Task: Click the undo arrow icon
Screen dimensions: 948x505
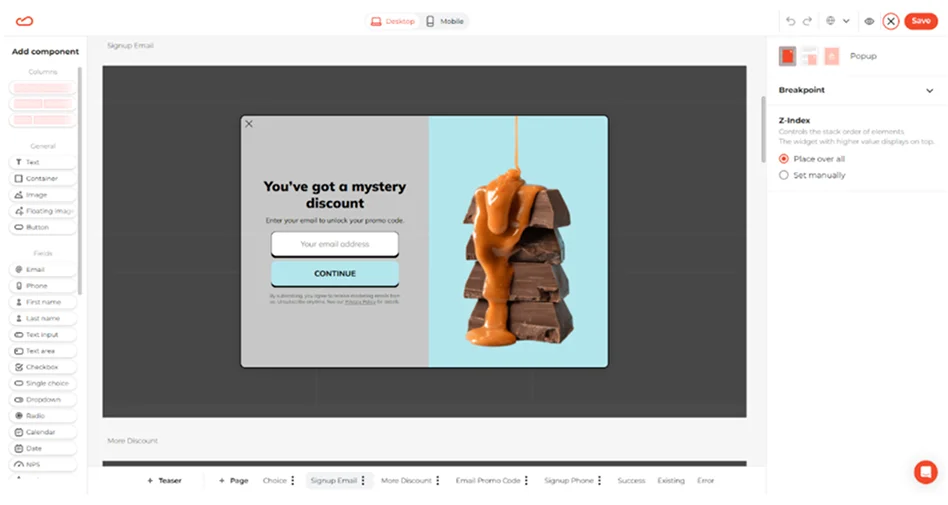Action: (x=791, y=21)
